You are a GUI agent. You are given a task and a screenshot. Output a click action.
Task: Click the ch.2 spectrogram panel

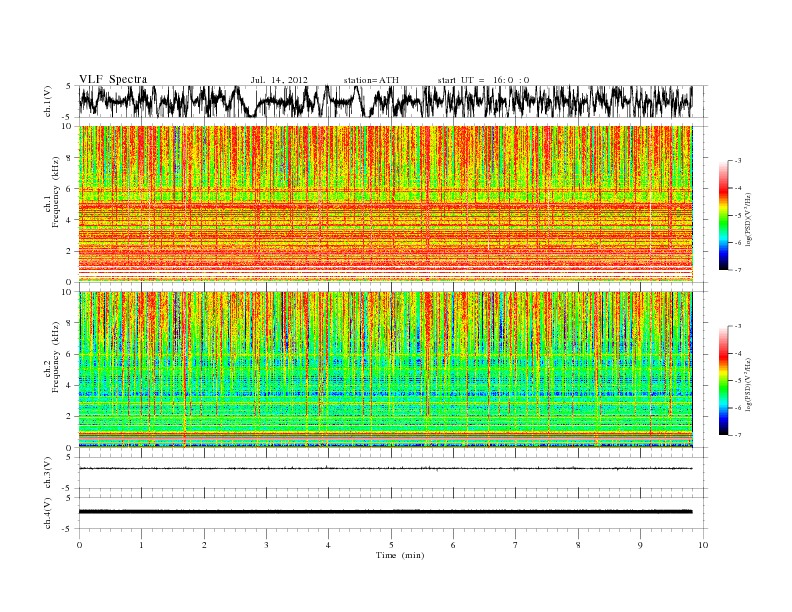385,369
